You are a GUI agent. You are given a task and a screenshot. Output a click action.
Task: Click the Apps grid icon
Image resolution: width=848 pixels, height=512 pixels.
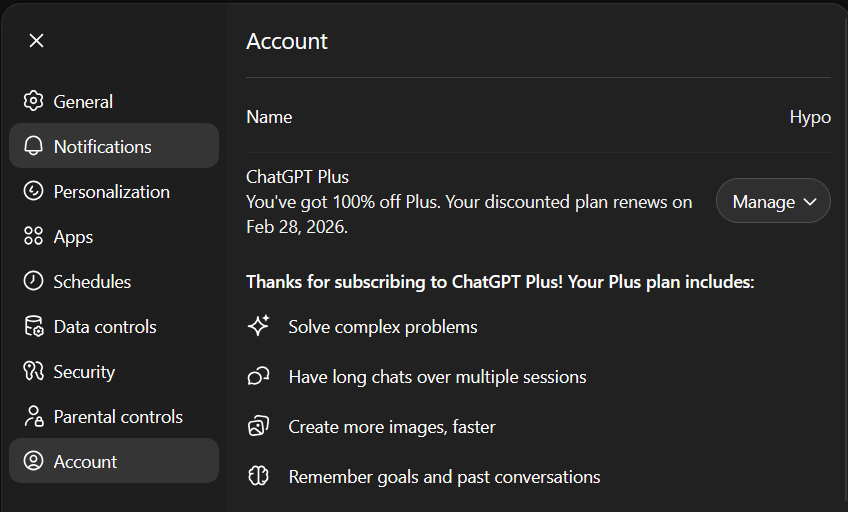tap(34, 236)
